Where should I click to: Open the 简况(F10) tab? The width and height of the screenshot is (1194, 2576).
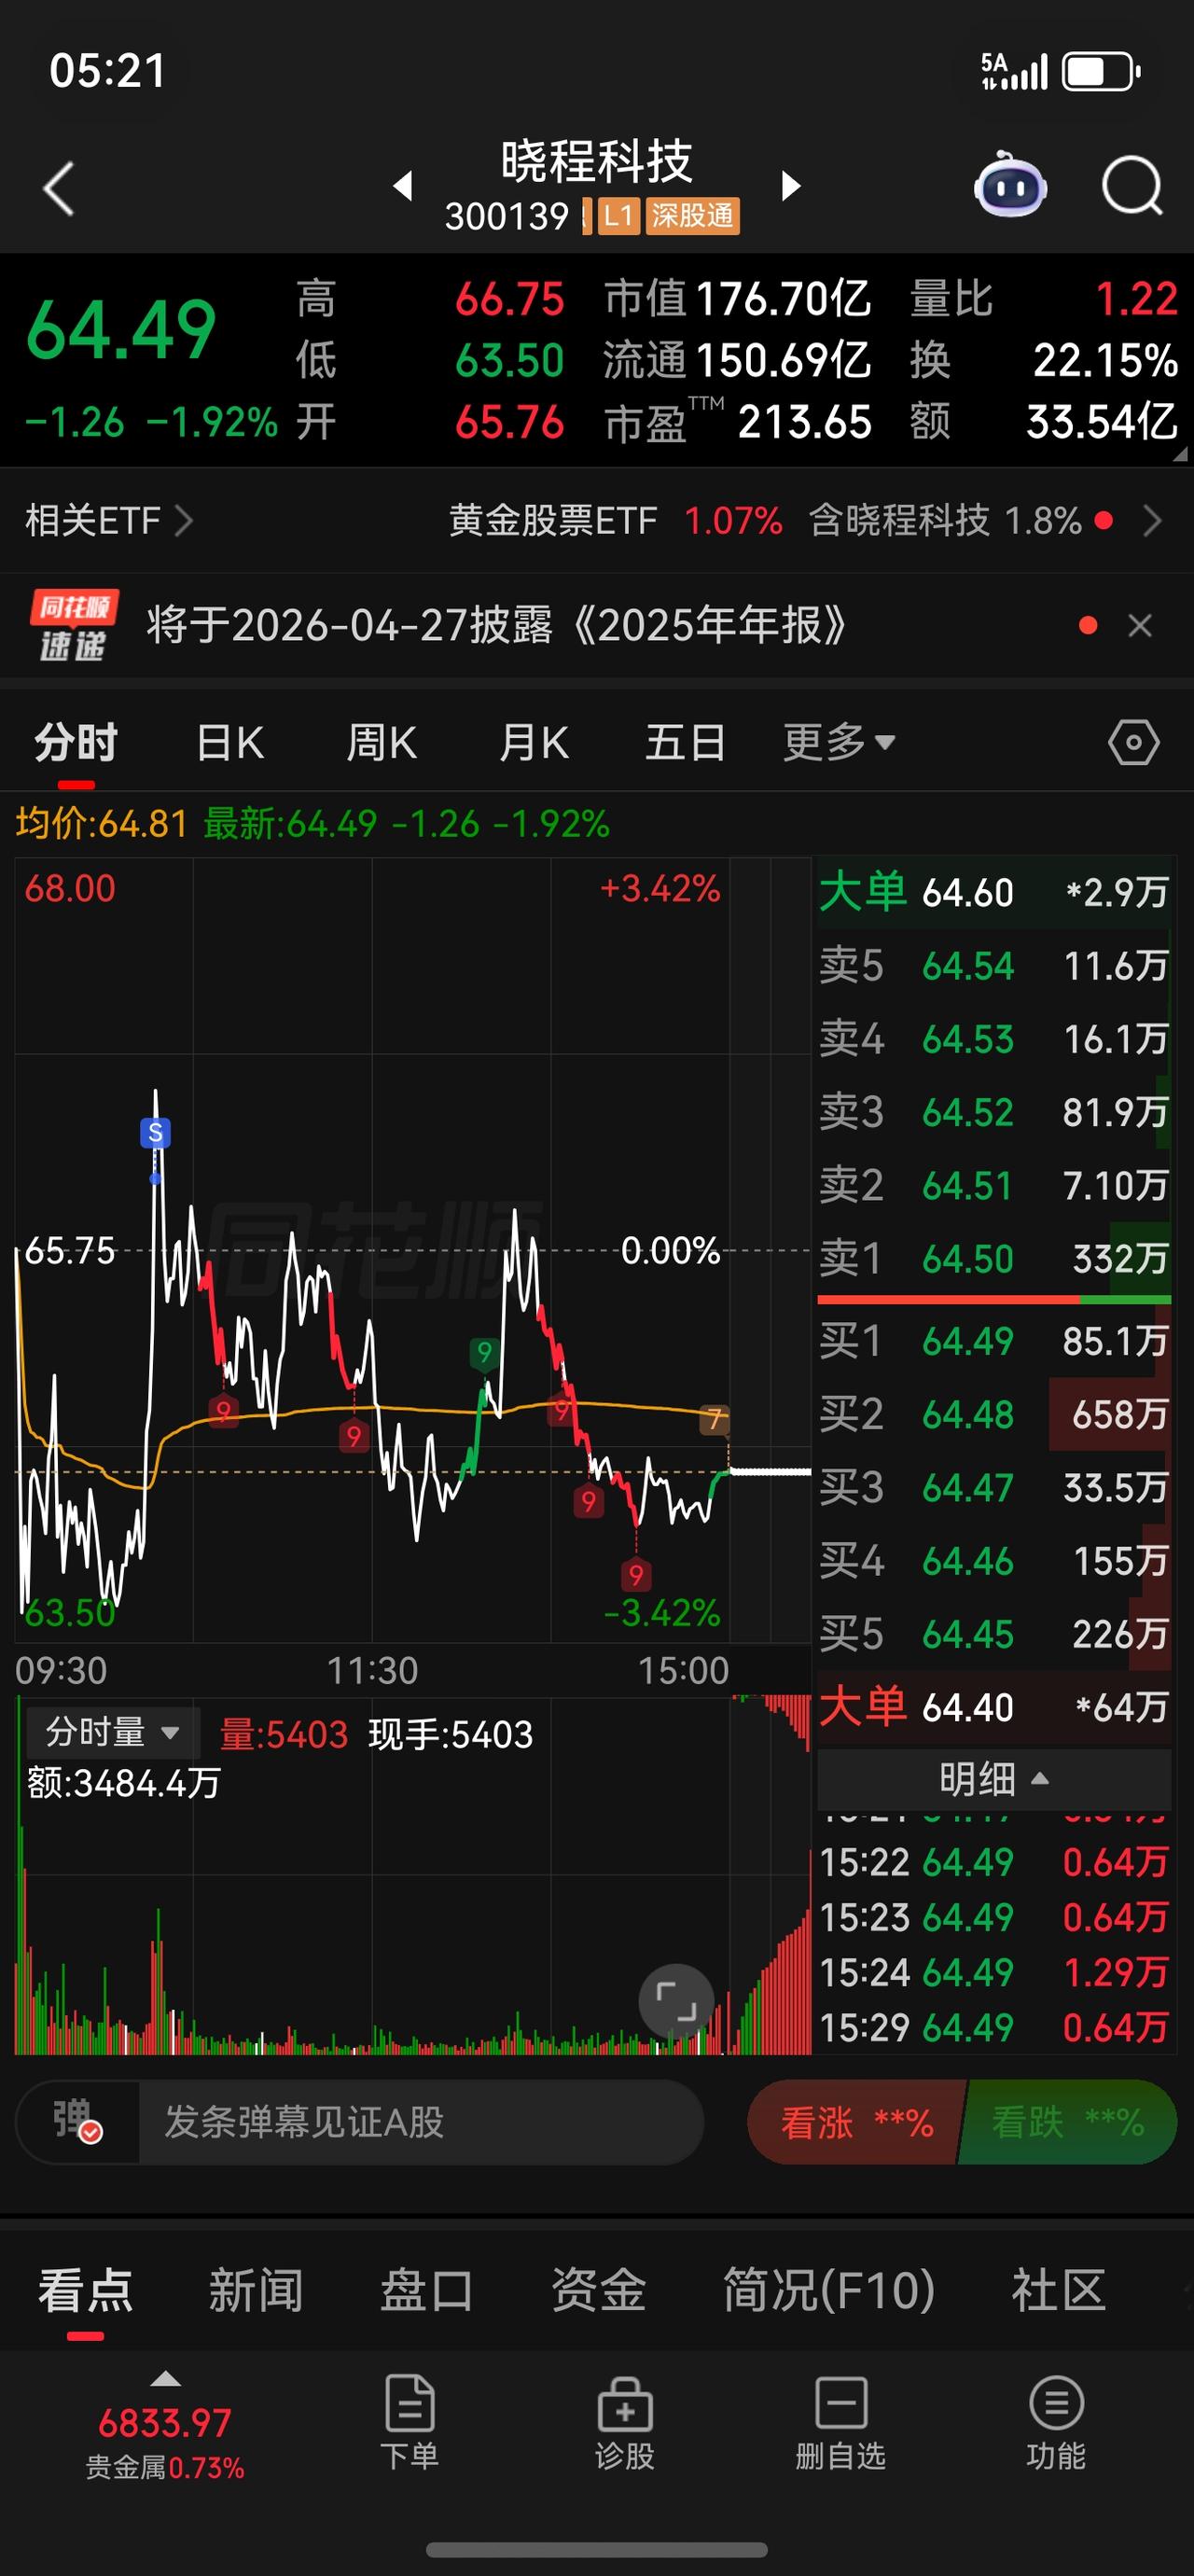(x=829, y=2291)
